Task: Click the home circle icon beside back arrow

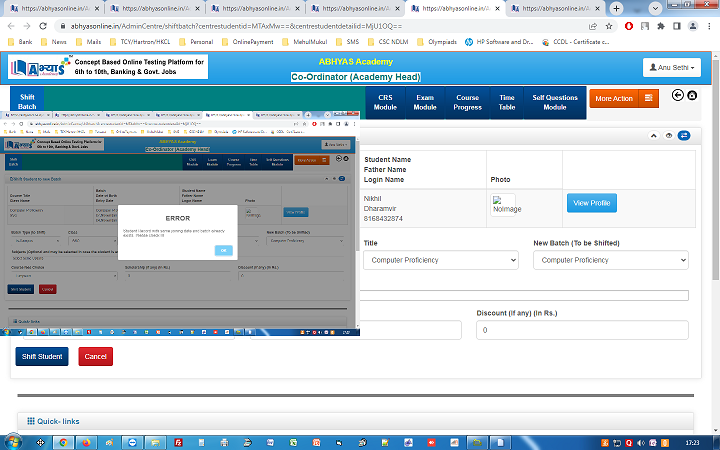Action: [692, 96]
